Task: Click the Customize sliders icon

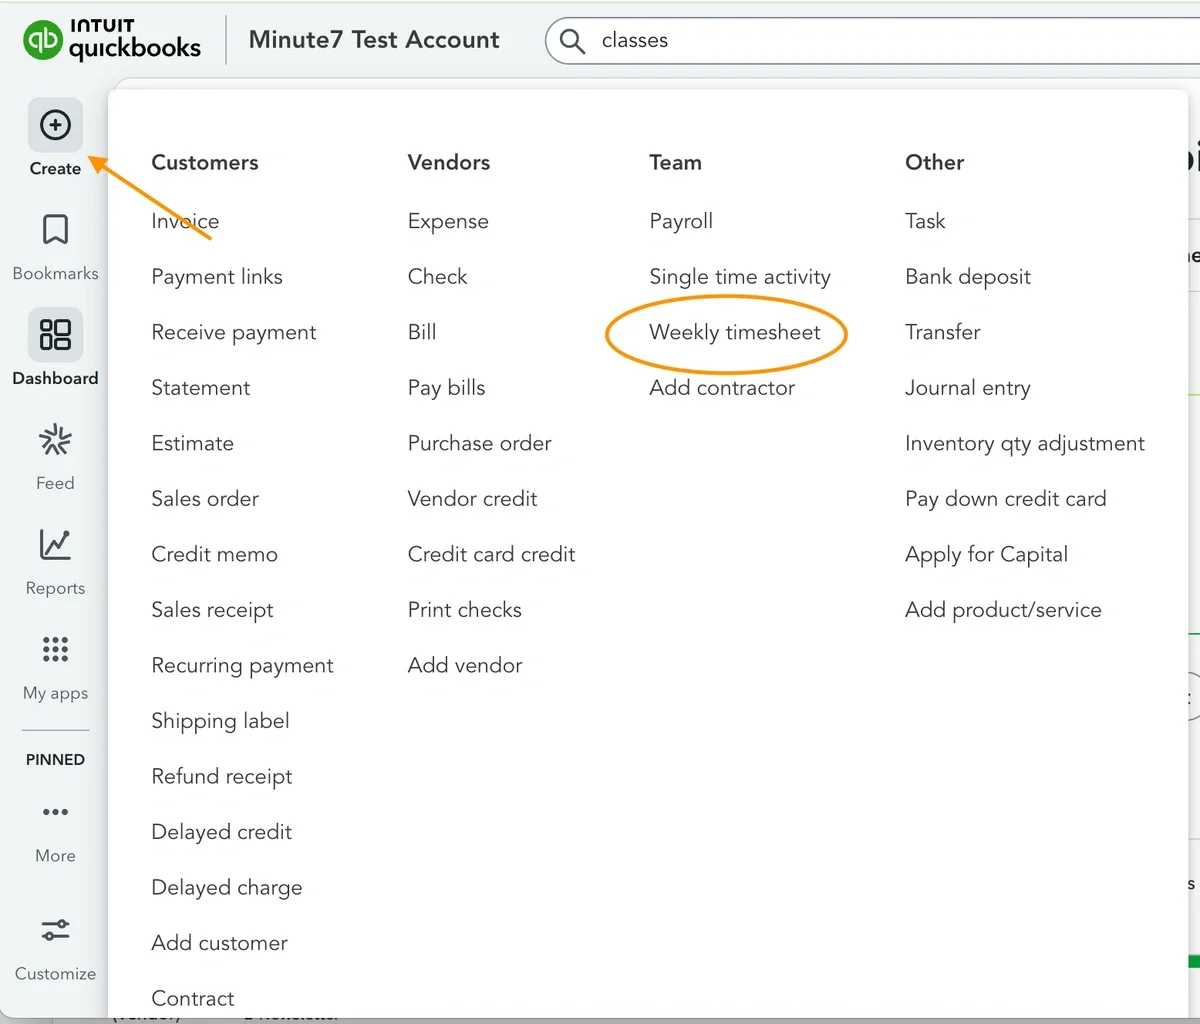Action: (x=55, y=930)
